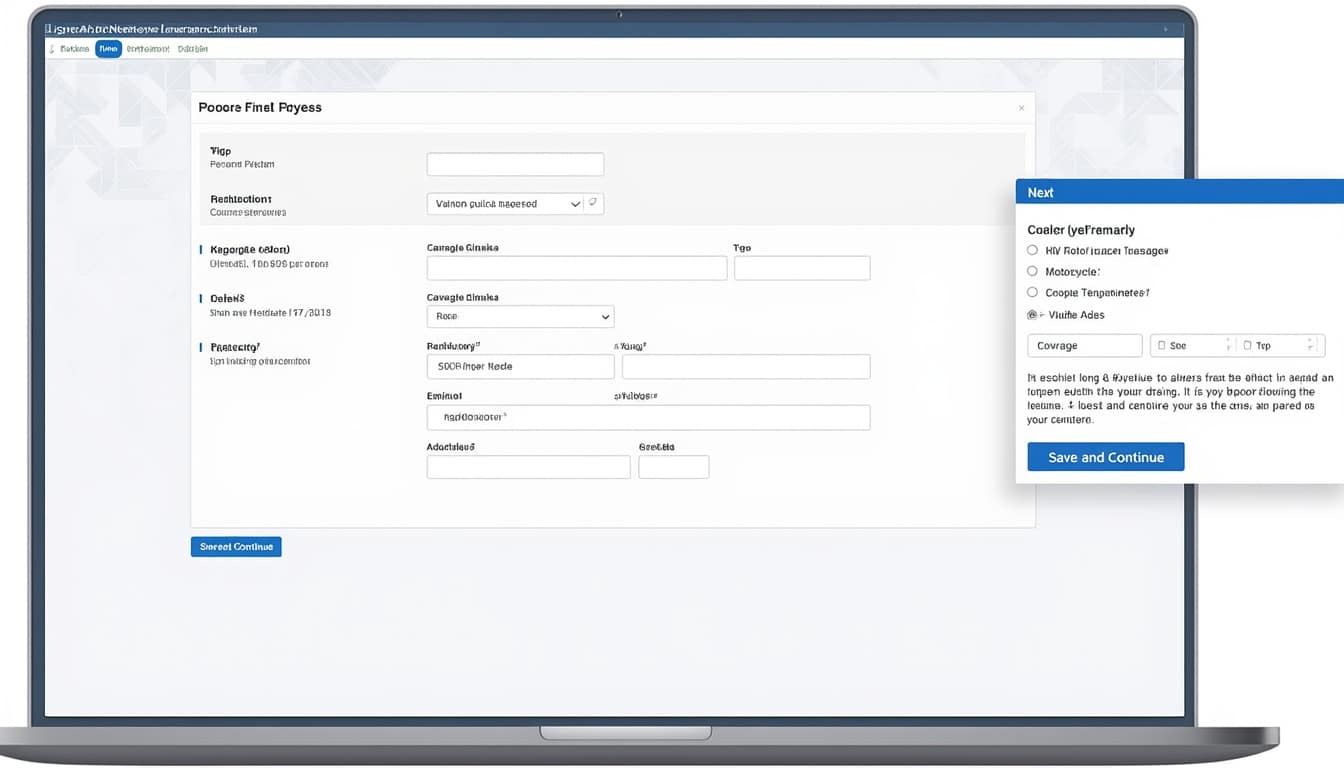Click the edit icon beside the validation dropdown
The height and width of the screenshot is (768, 1344).
coord(594,202)
